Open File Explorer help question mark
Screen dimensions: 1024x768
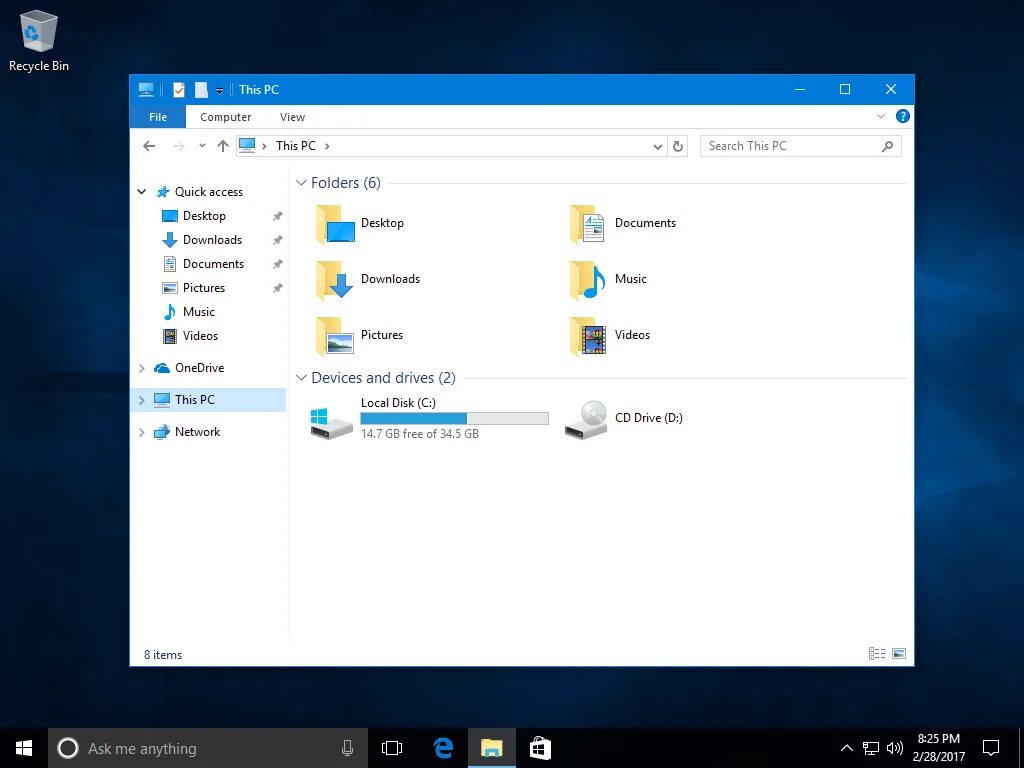click(903, 116)
